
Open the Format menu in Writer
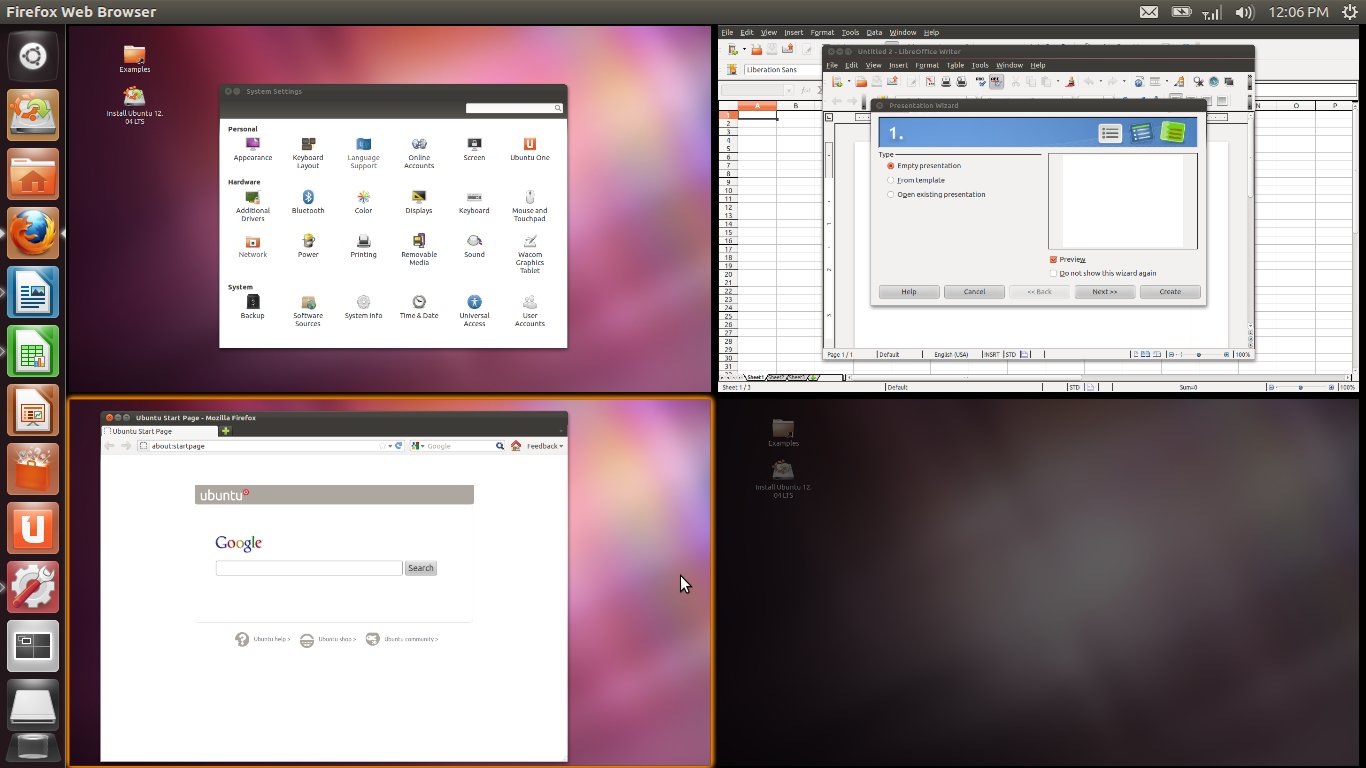point(927,65)
